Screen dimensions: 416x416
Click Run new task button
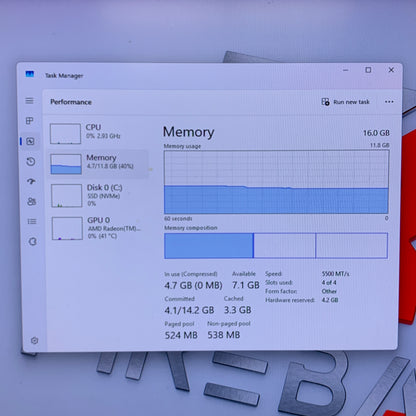(345, 102)
